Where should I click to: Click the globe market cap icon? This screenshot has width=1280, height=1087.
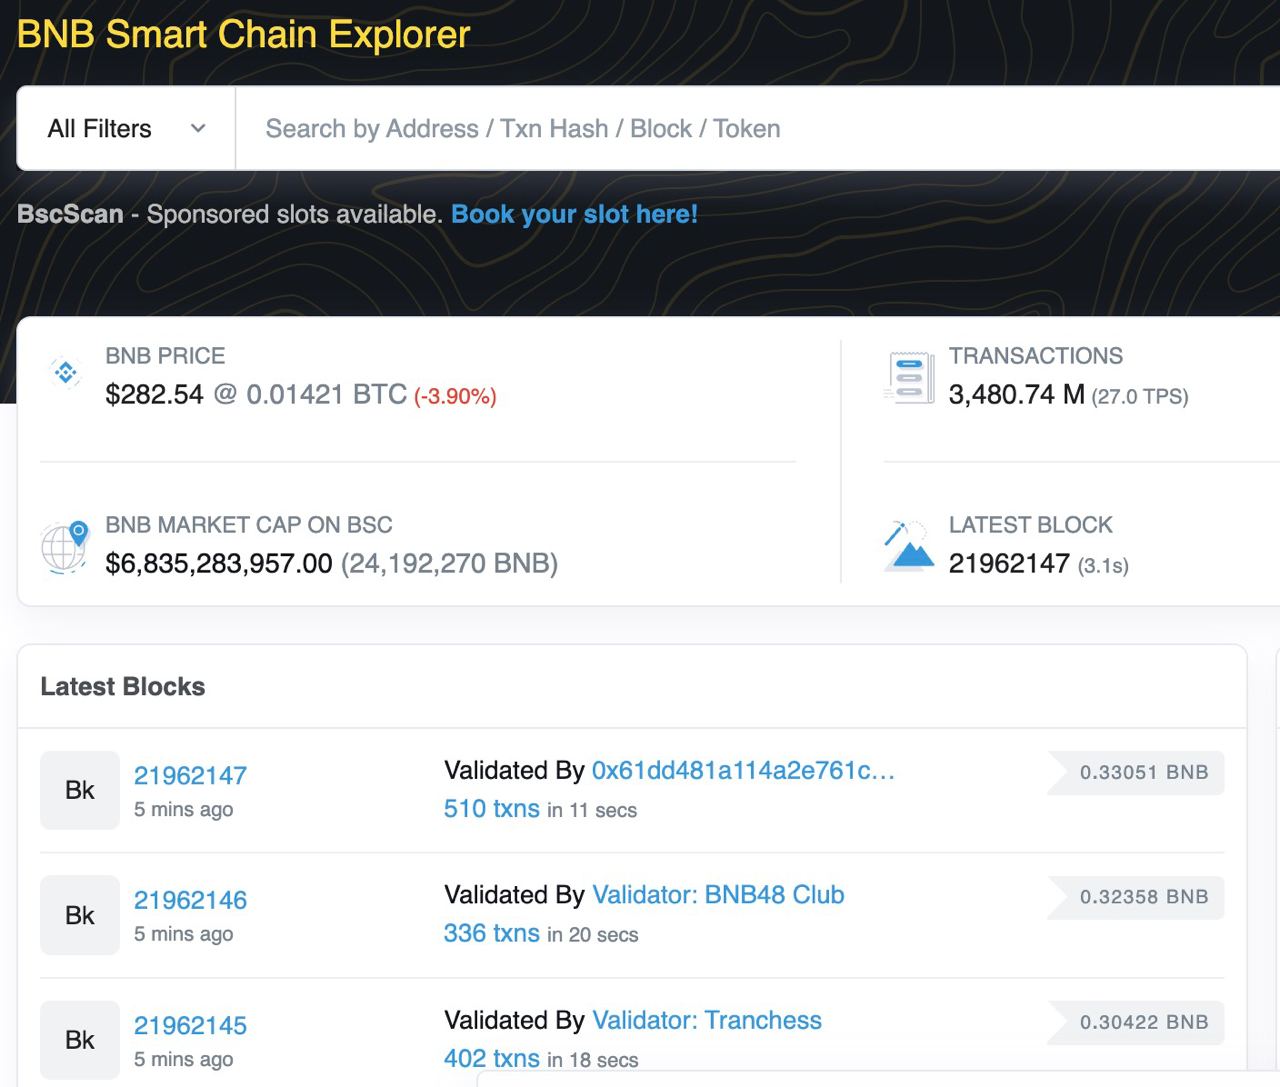point(65,546)
